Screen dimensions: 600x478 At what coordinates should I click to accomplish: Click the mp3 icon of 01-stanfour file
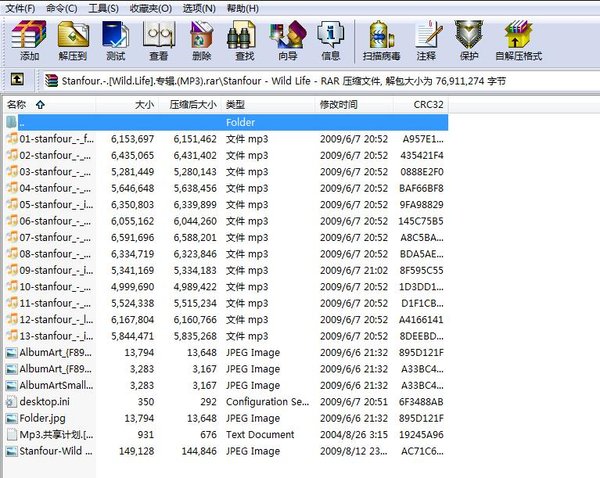click(12, 139)
